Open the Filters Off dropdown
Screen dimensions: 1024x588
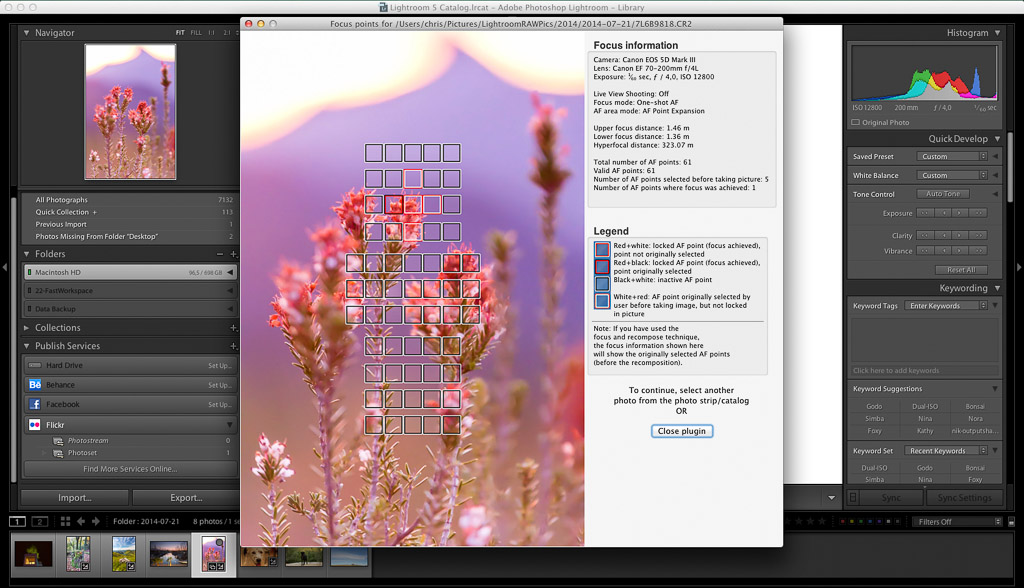956,521
